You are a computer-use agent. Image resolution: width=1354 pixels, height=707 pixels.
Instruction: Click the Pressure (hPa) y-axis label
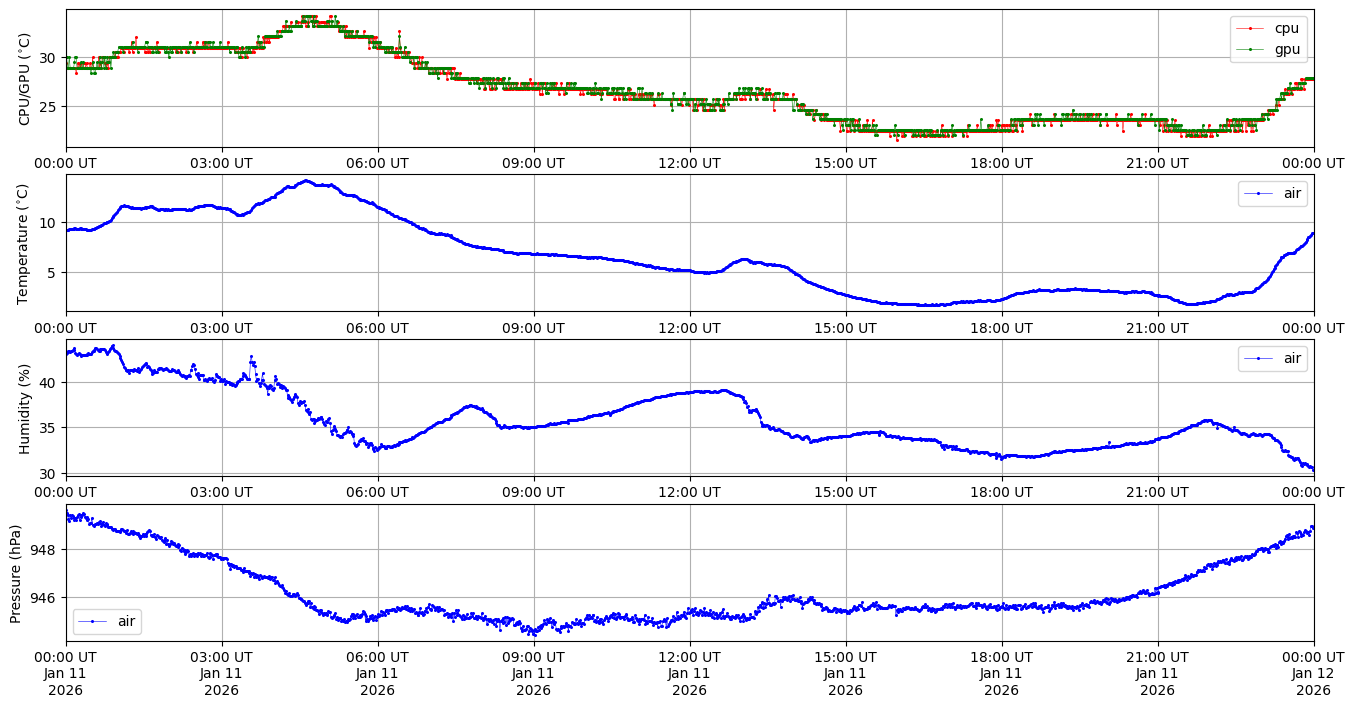(x=16, y=573)
